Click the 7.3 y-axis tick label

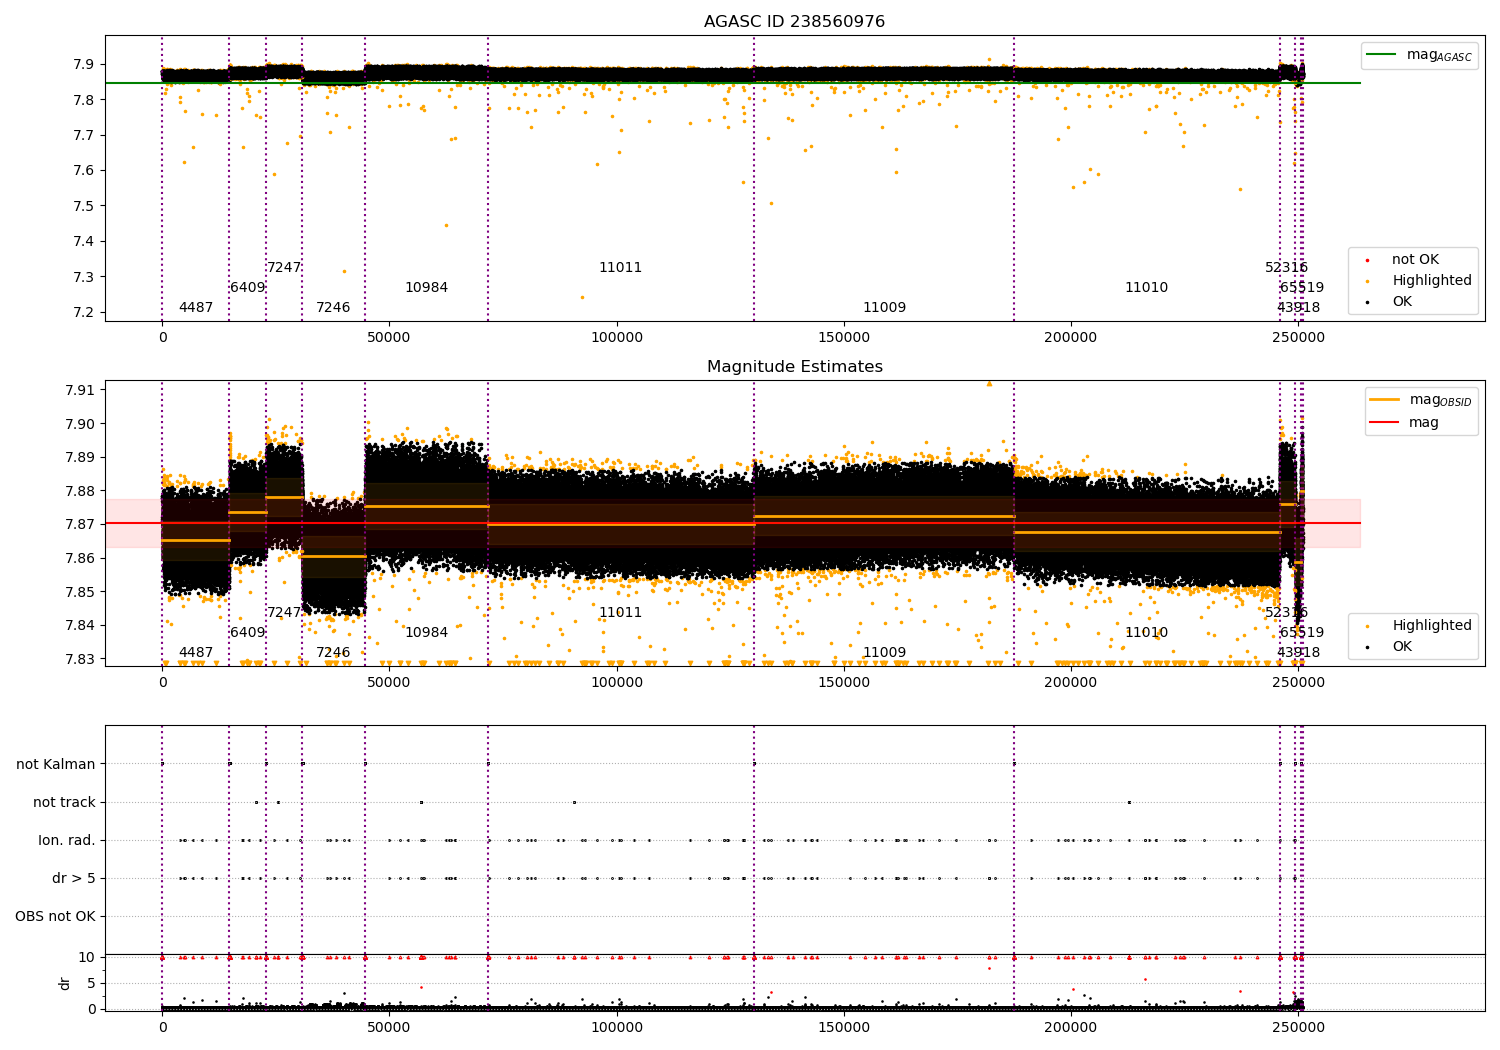click(83, 277)
